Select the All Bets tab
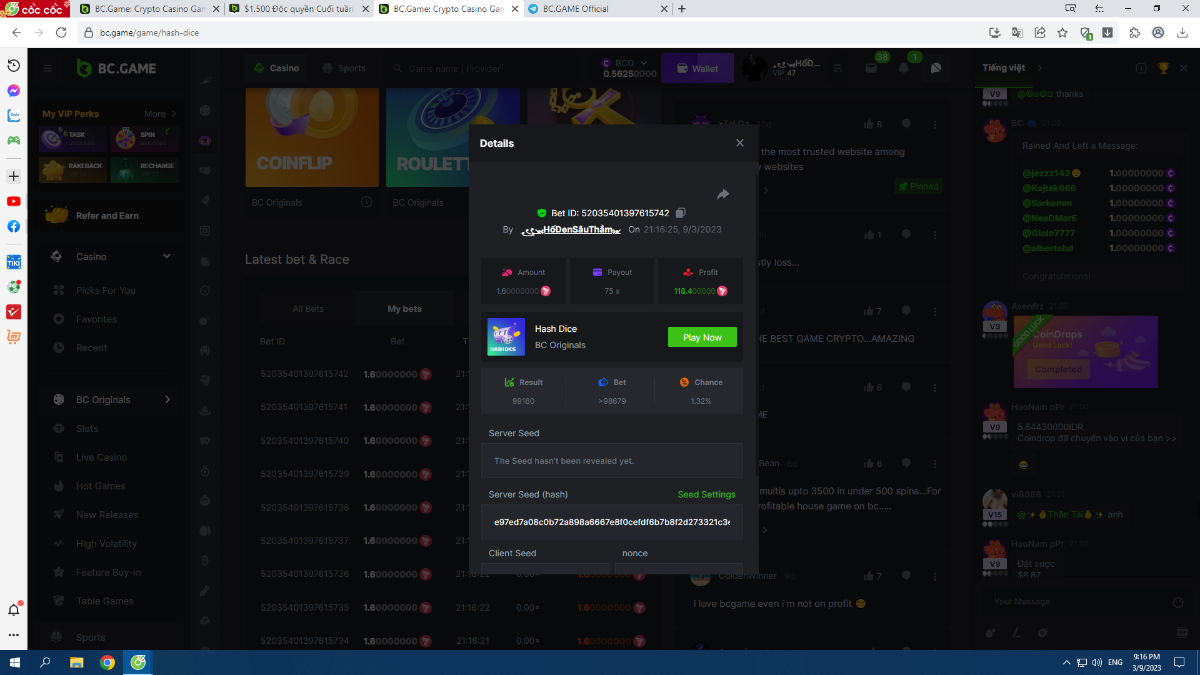Image resolution: width=1200 pixels, height=675 pixels. point(308,309)
